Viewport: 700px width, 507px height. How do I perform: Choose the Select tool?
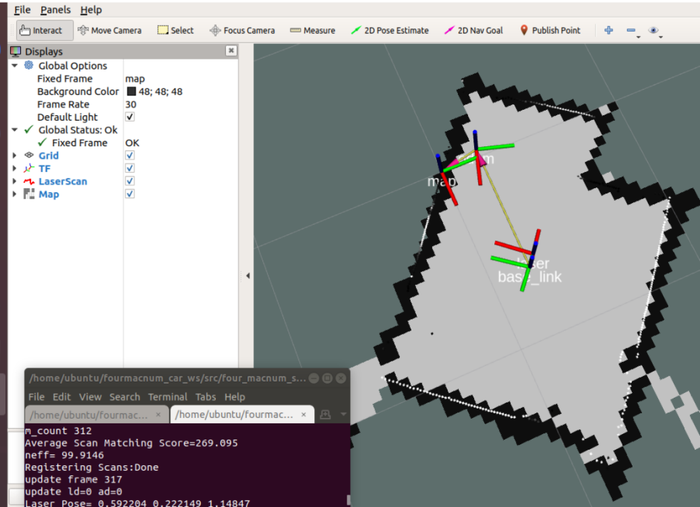(x=175, y=30)
